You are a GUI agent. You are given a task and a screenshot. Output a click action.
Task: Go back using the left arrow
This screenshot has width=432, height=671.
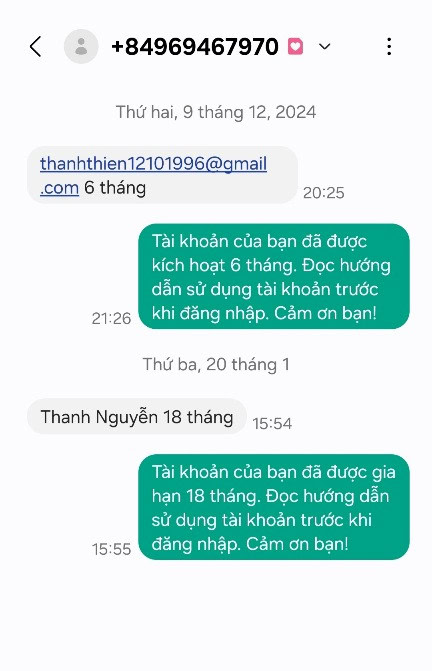tap(36, 46)
